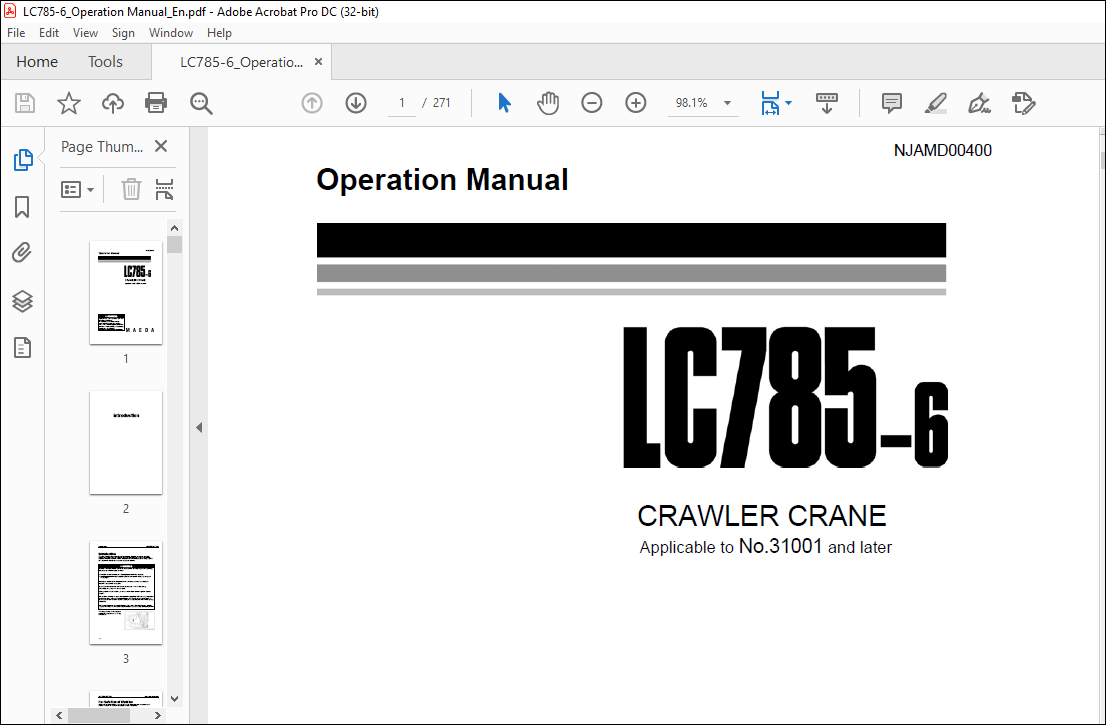Image resolution: width=1106 pixels, height=725 pixels.
Task: Select page 2 Introduction thumbnail
Action: click(126, 443)
